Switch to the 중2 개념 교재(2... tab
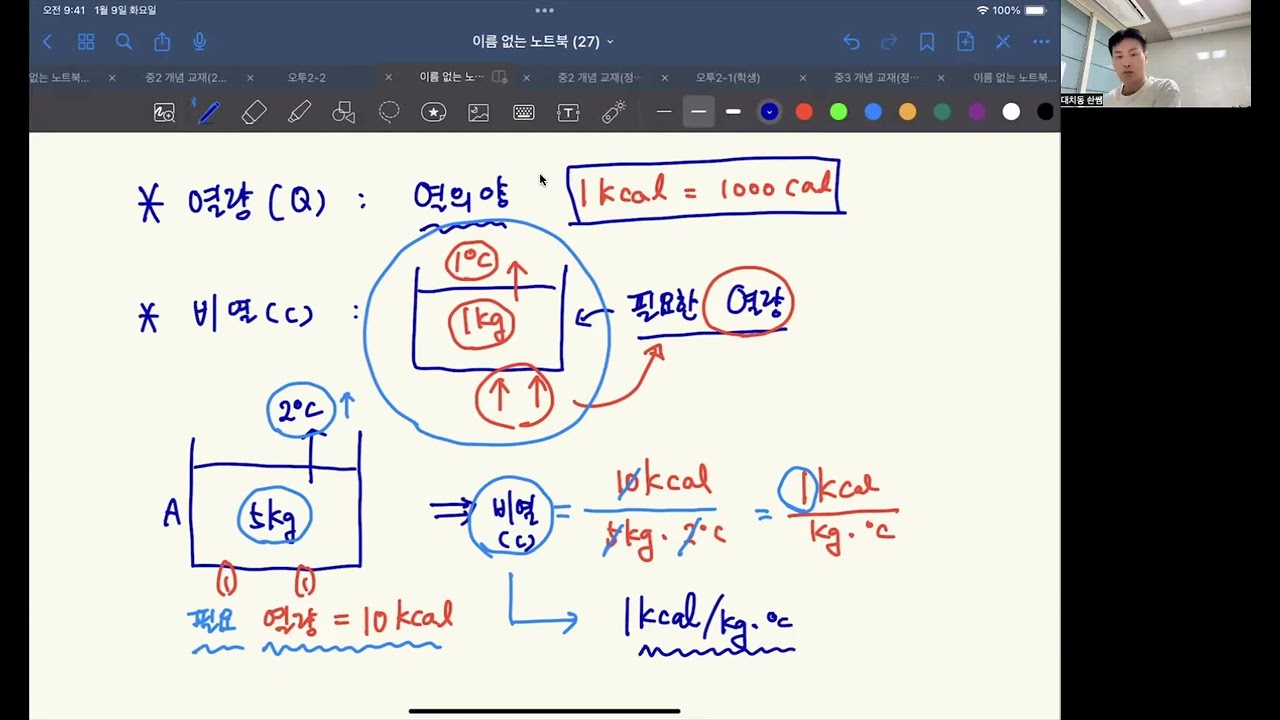Screen dimensions: 1280x720 tap(186, 78)
